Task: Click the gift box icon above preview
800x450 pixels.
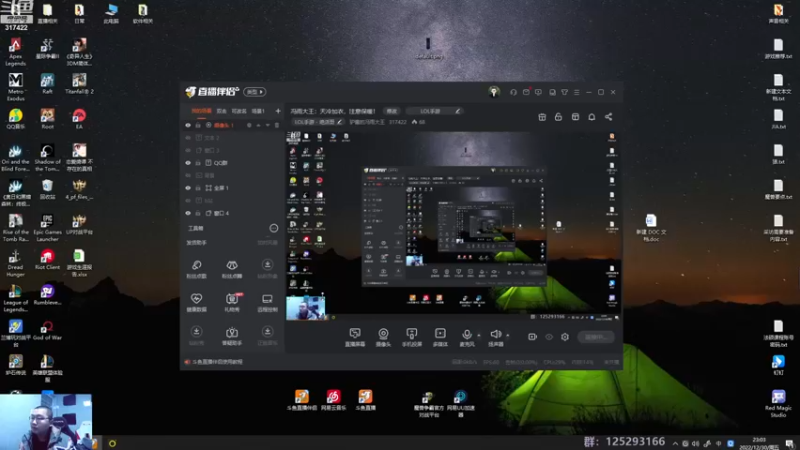Action: click(x=542, y=117)
